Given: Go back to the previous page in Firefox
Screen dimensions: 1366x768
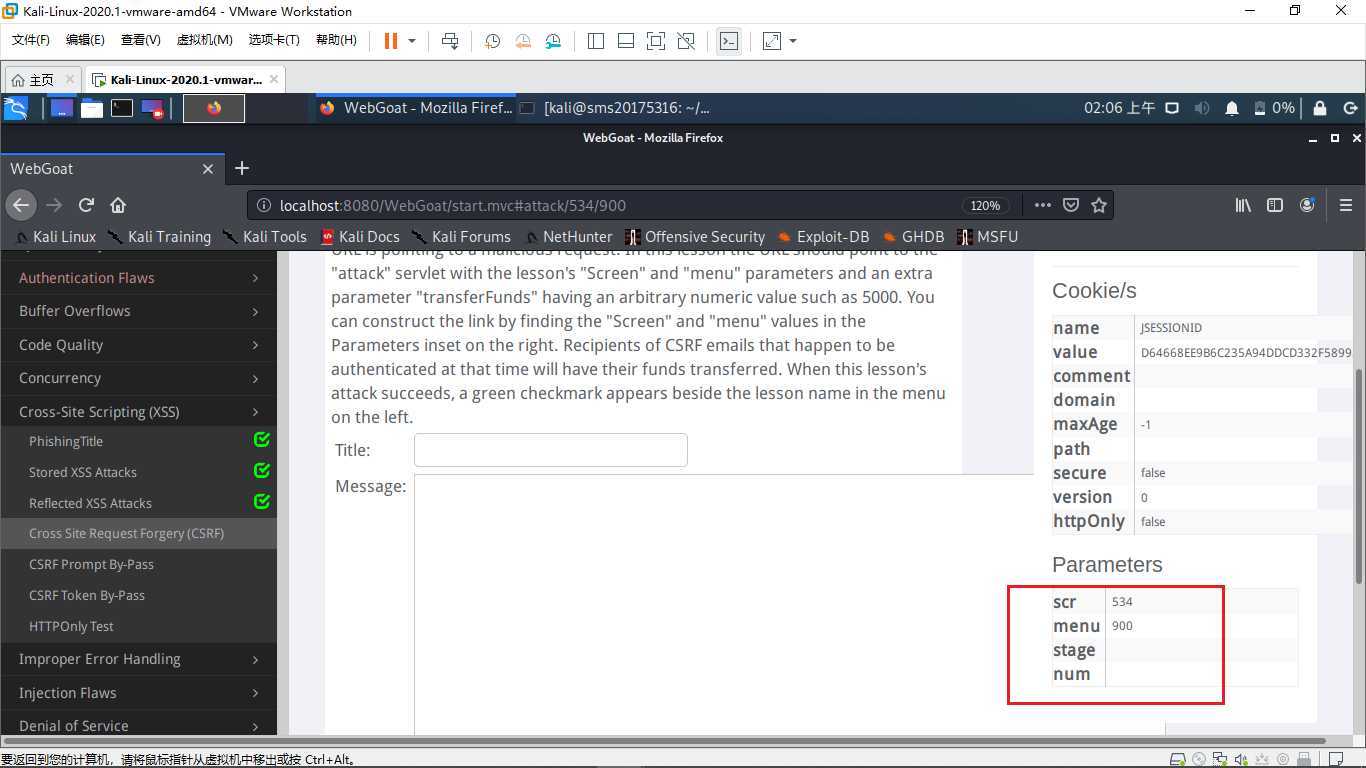Looking at the screenshot, I should [21, 205].
